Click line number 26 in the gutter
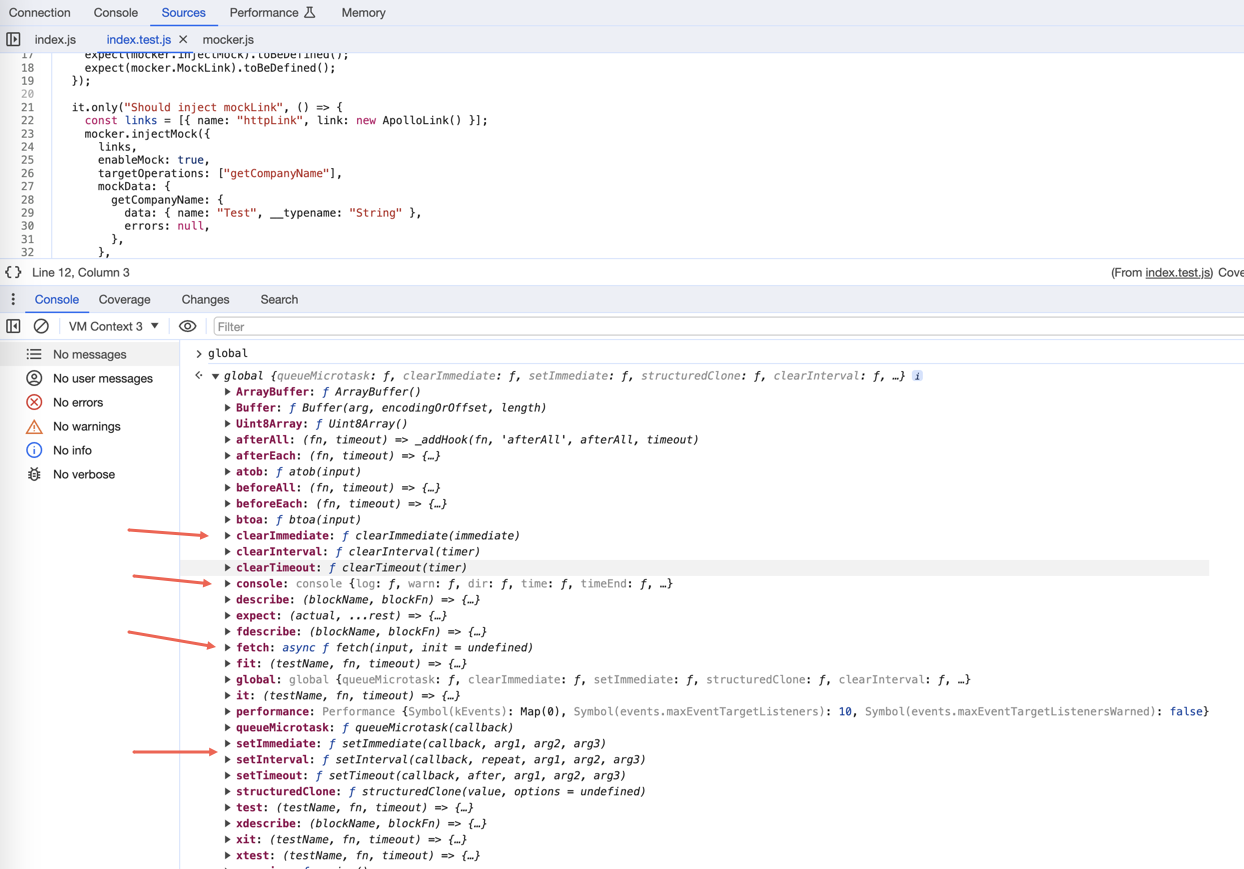Screen dimensions: 1244x869 (x=27, y=173)
